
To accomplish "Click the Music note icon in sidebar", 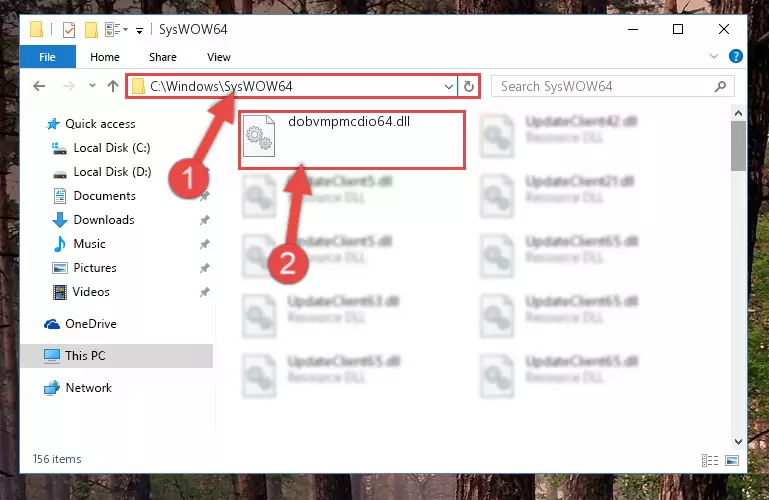I will (60, 244).
